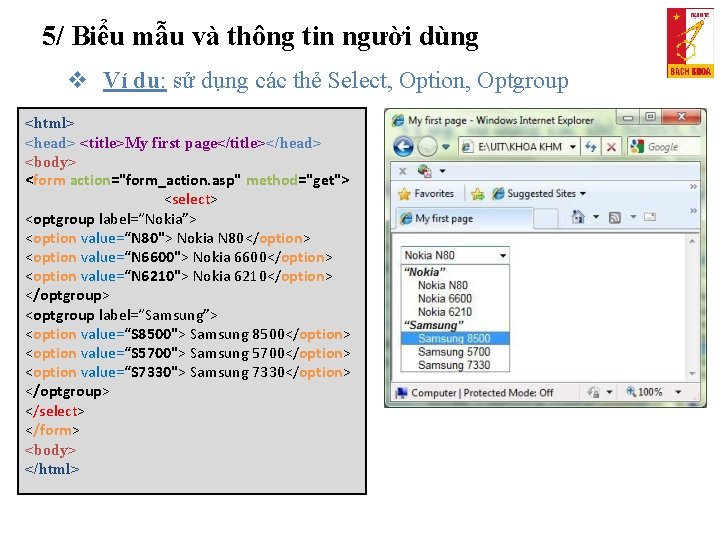Open the Favorites star button

pos(426,194)
